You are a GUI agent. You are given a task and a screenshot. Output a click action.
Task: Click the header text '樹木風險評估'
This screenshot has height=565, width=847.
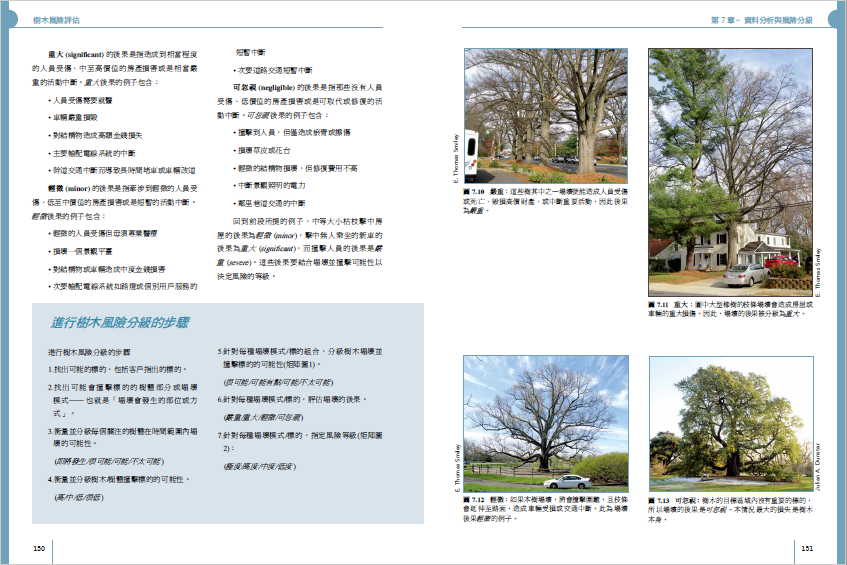(56, 21)
